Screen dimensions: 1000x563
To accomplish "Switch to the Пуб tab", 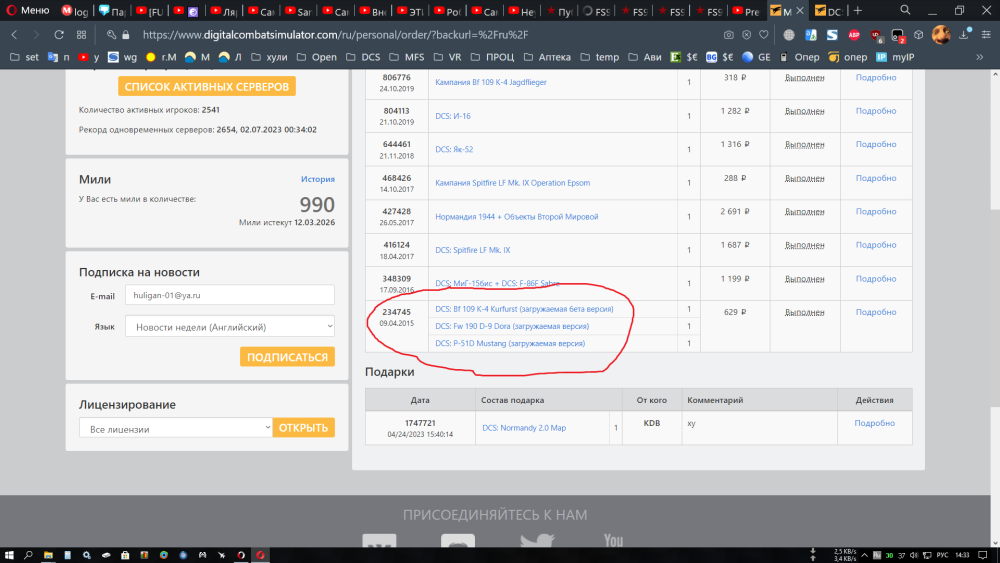I will [x=559, y=11].
